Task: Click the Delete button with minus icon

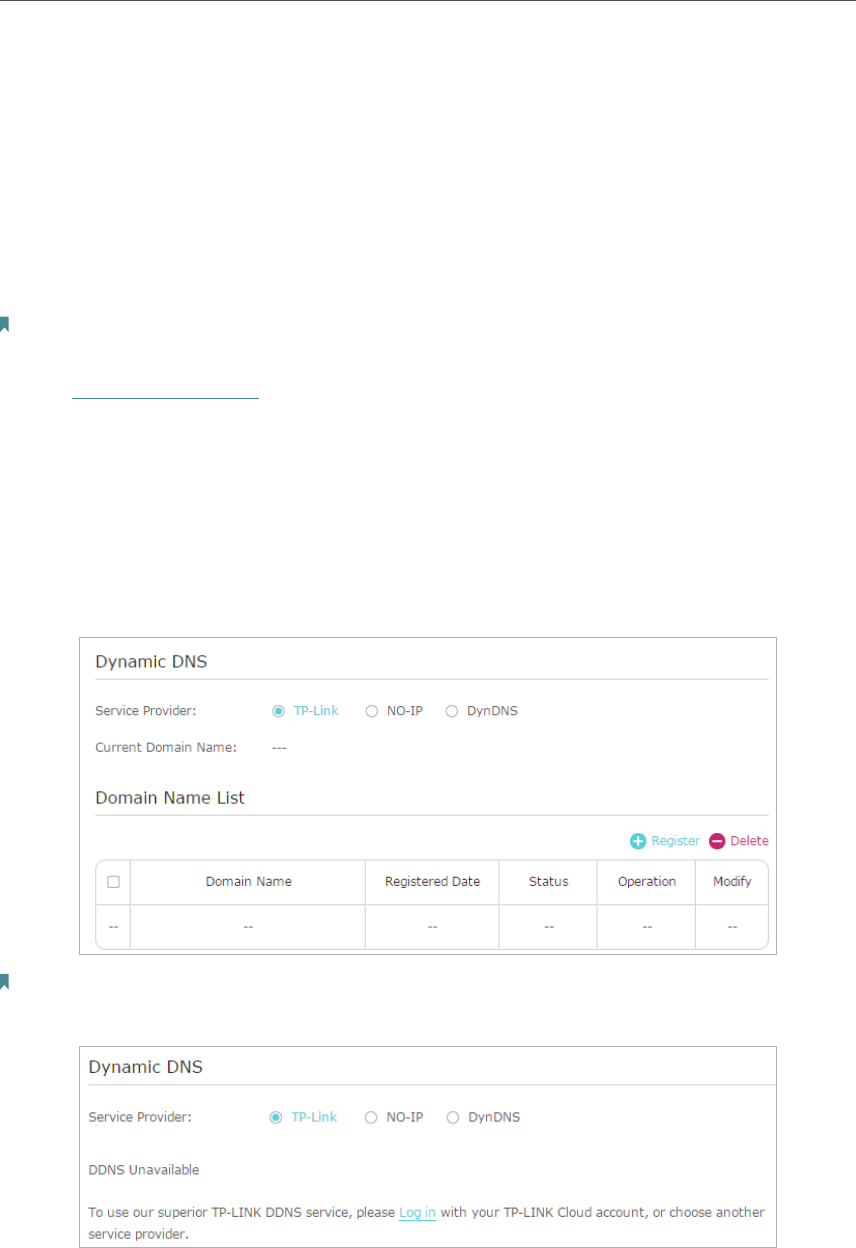Action: [x=739, y=841]
